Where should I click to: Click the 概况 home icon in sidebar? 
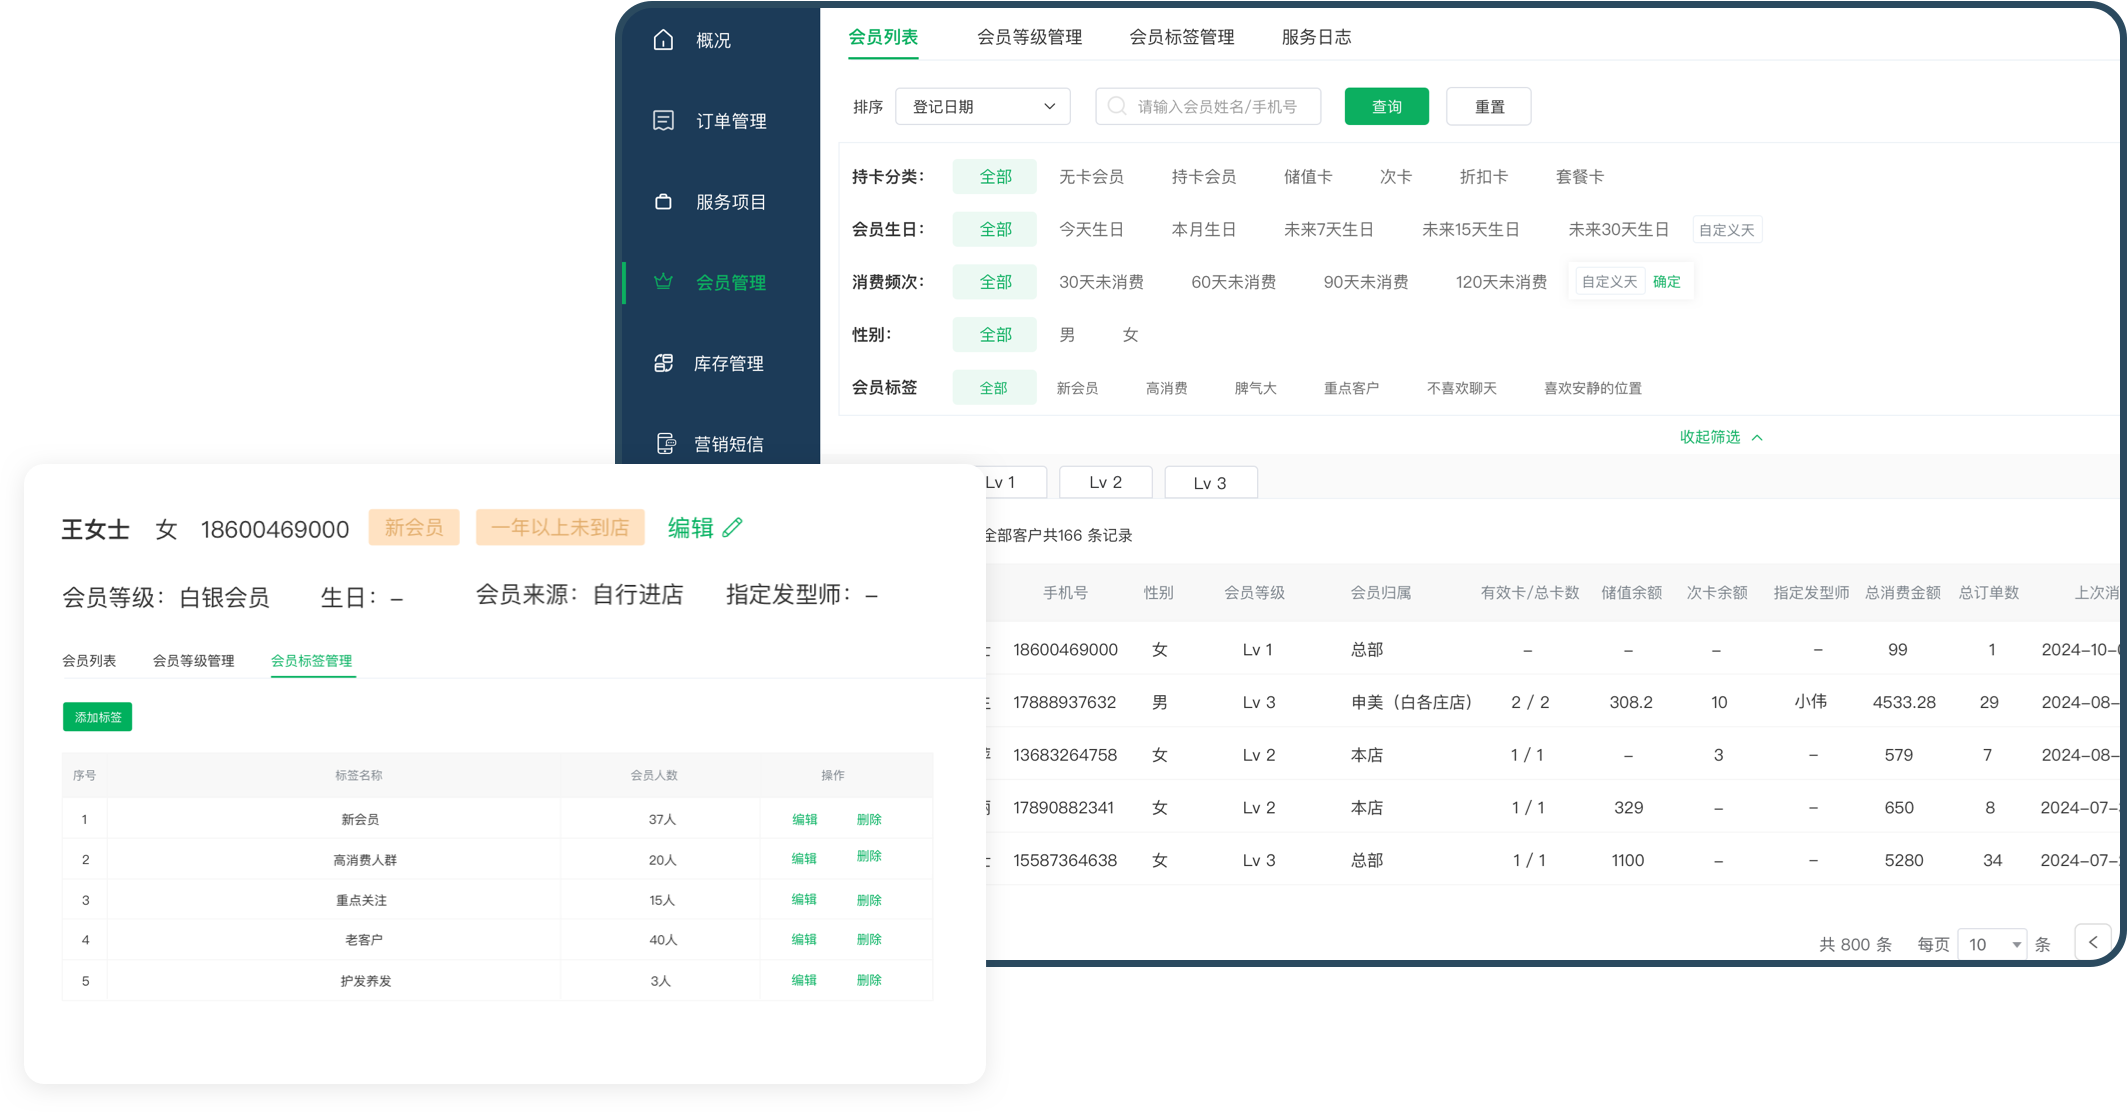click(663, 40)
